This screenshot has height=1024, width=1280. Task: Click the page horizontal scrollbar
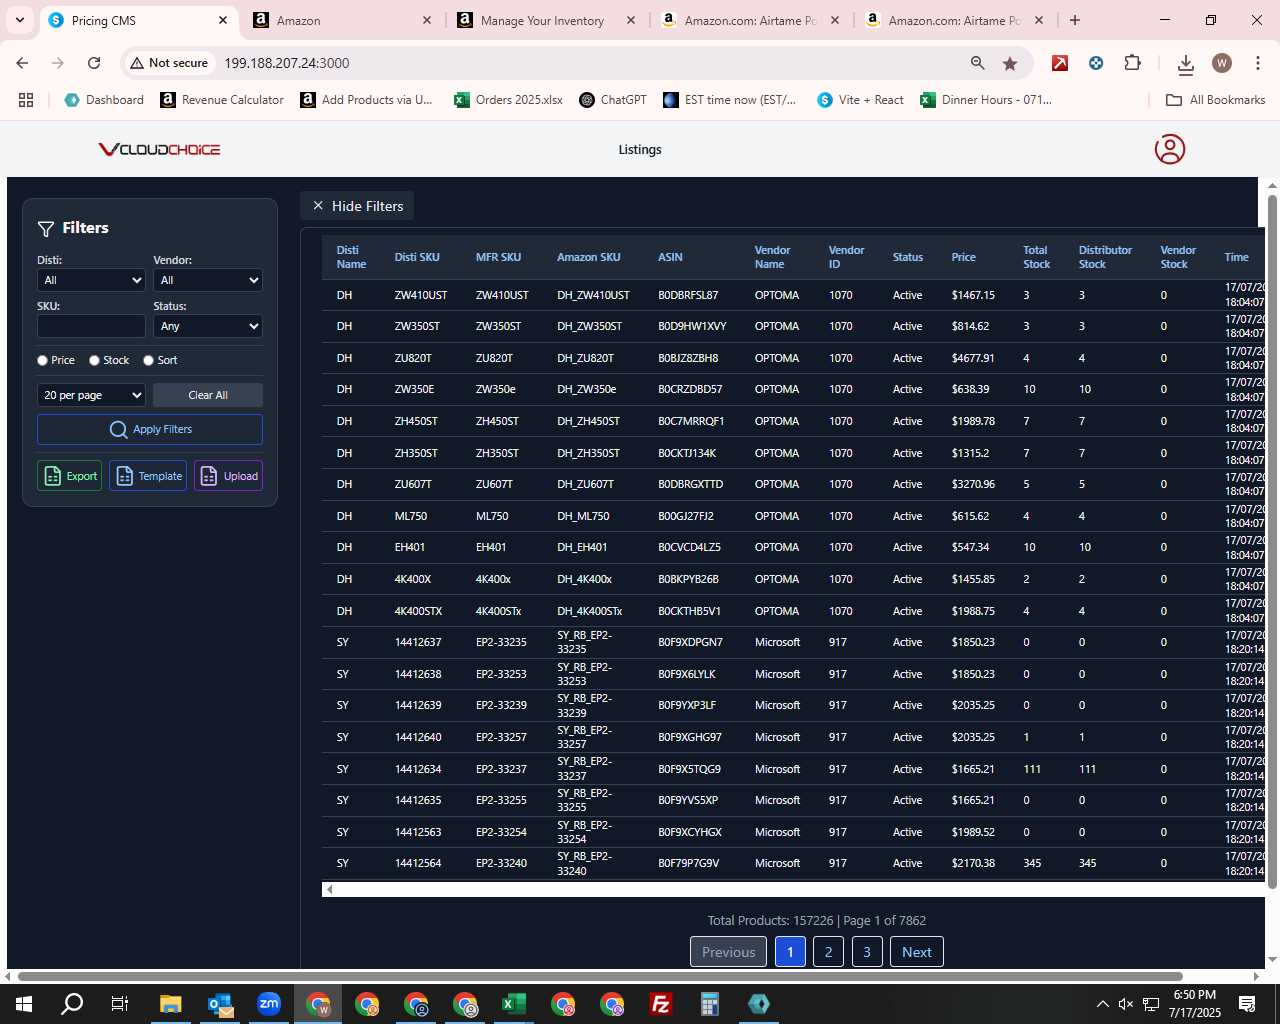pyautogui.click(x=600, y=976)
